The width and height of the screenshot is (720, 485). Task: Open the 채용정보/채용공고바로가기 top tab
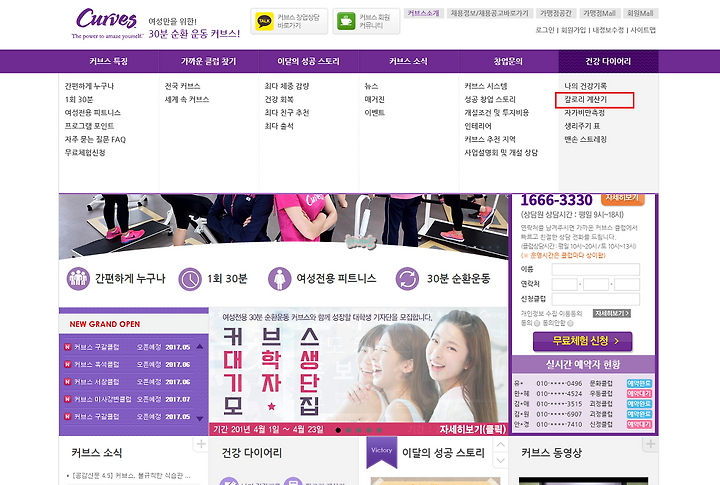[x=489, y=13]
